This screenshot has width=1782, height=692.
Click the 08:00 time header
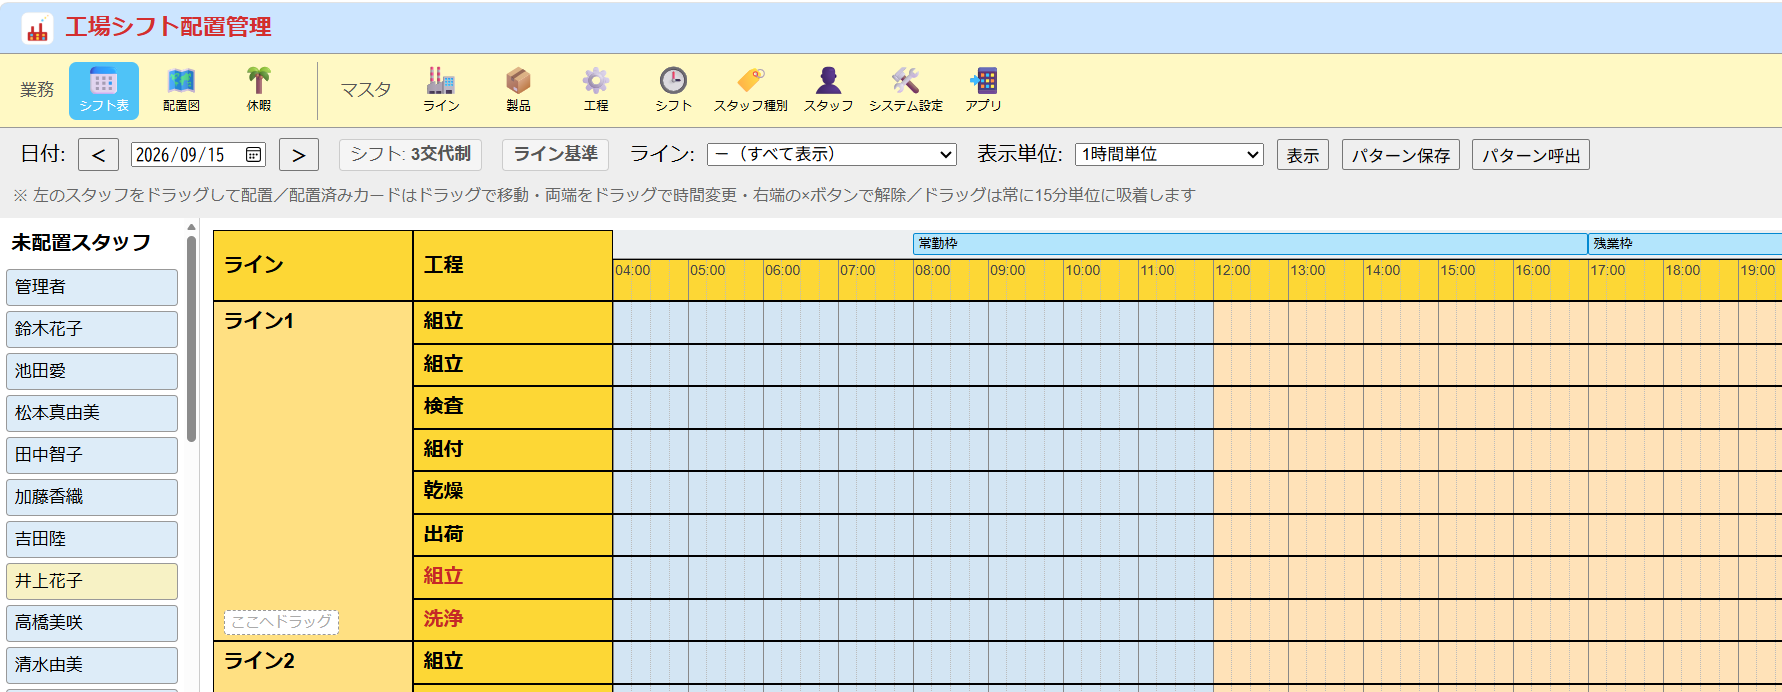[x=933, y=271]
